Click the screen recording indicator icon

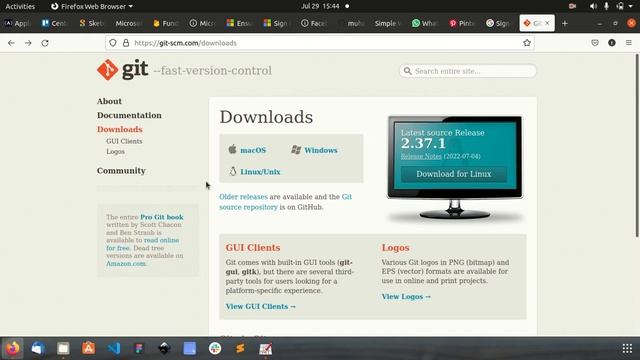572,6
